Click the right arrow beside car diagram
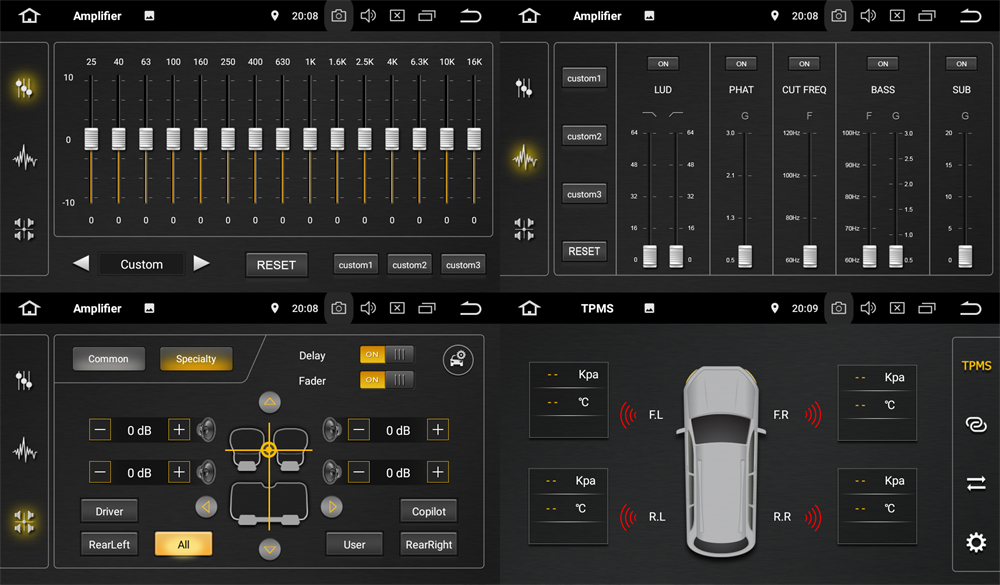The width and height of the screenshot is (1000, 585). pos(332,507)
